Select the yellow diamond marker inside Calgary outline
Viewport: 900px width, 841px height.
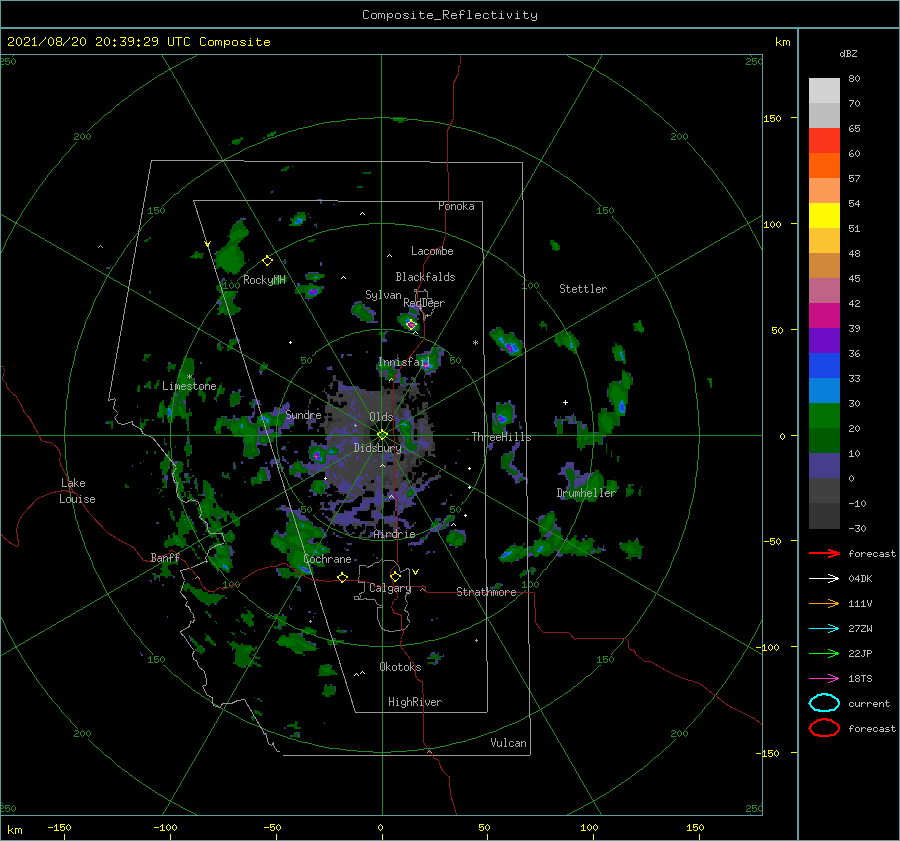click(395, 576)
